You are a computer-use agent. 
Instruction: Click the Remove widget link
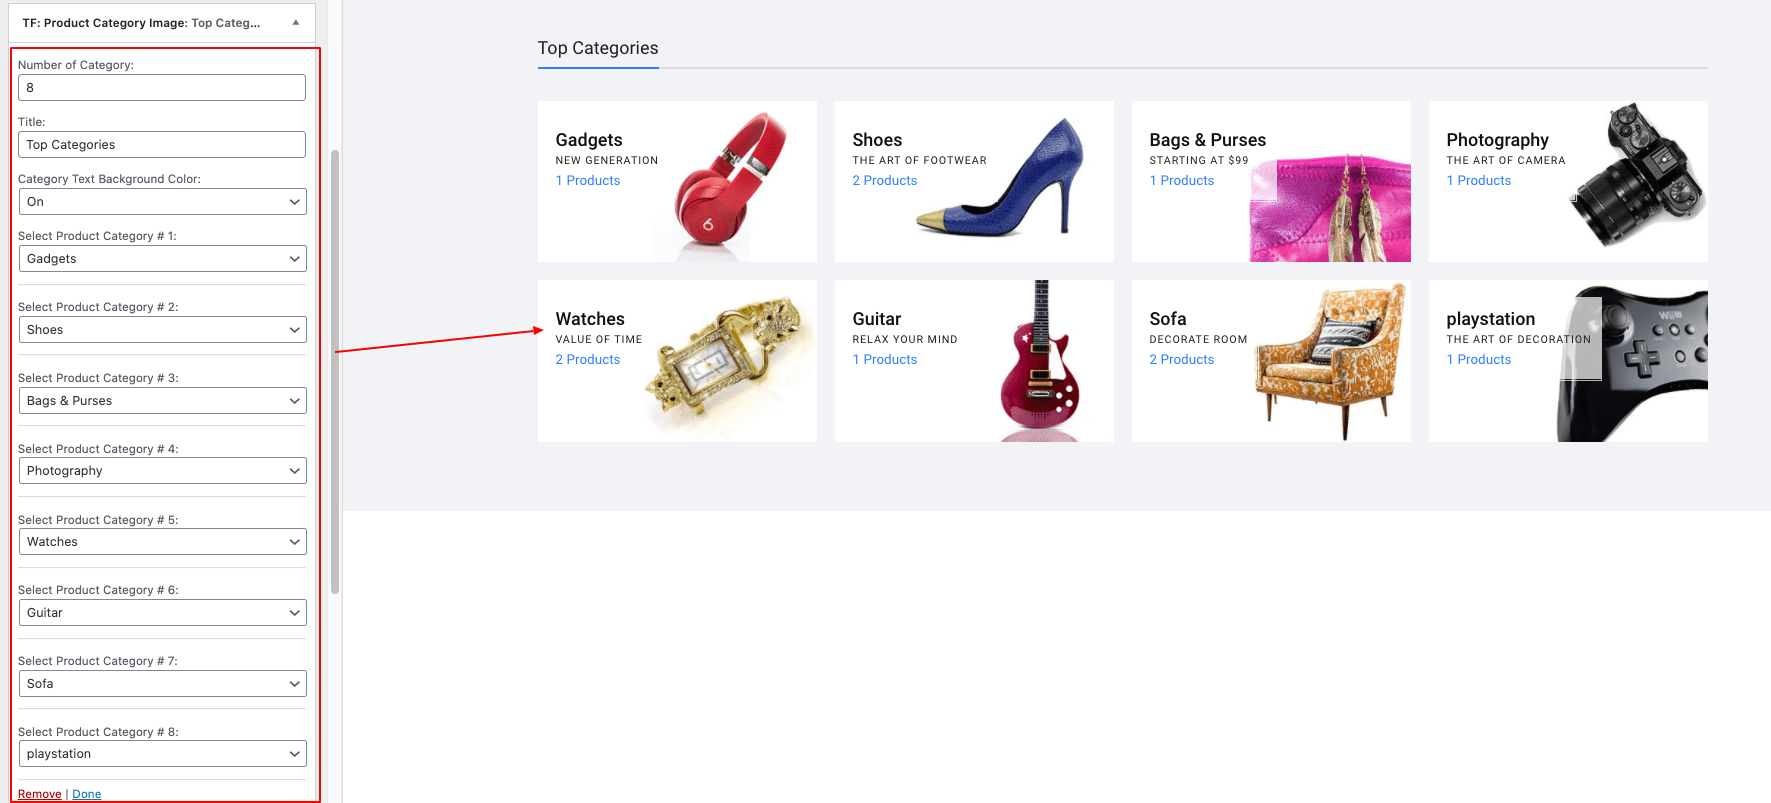(40, 794)
